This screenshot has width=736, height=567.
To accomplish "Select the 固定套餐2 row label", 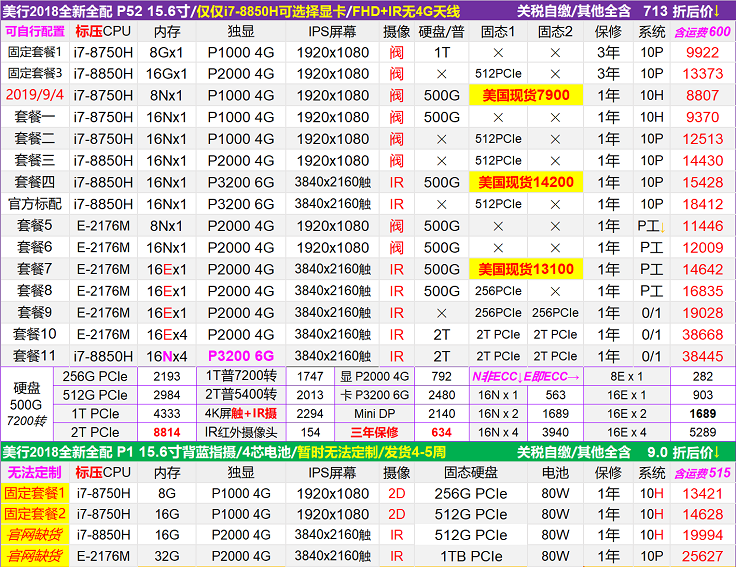I will pyautogui.click(x=35, y=514).
